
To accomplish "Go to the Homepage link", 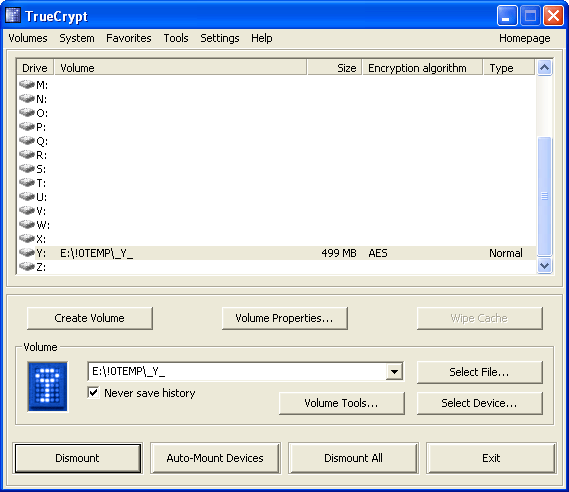I will tap(524, 38).
